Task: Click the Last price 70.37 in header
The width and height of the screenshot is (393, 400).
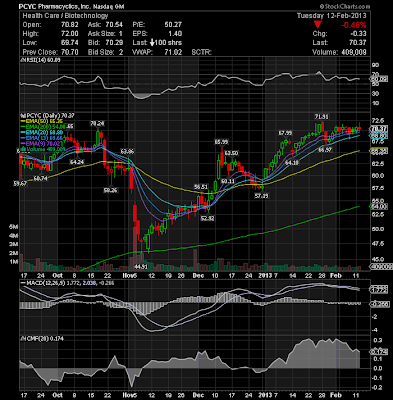Action: click(358, 43)
